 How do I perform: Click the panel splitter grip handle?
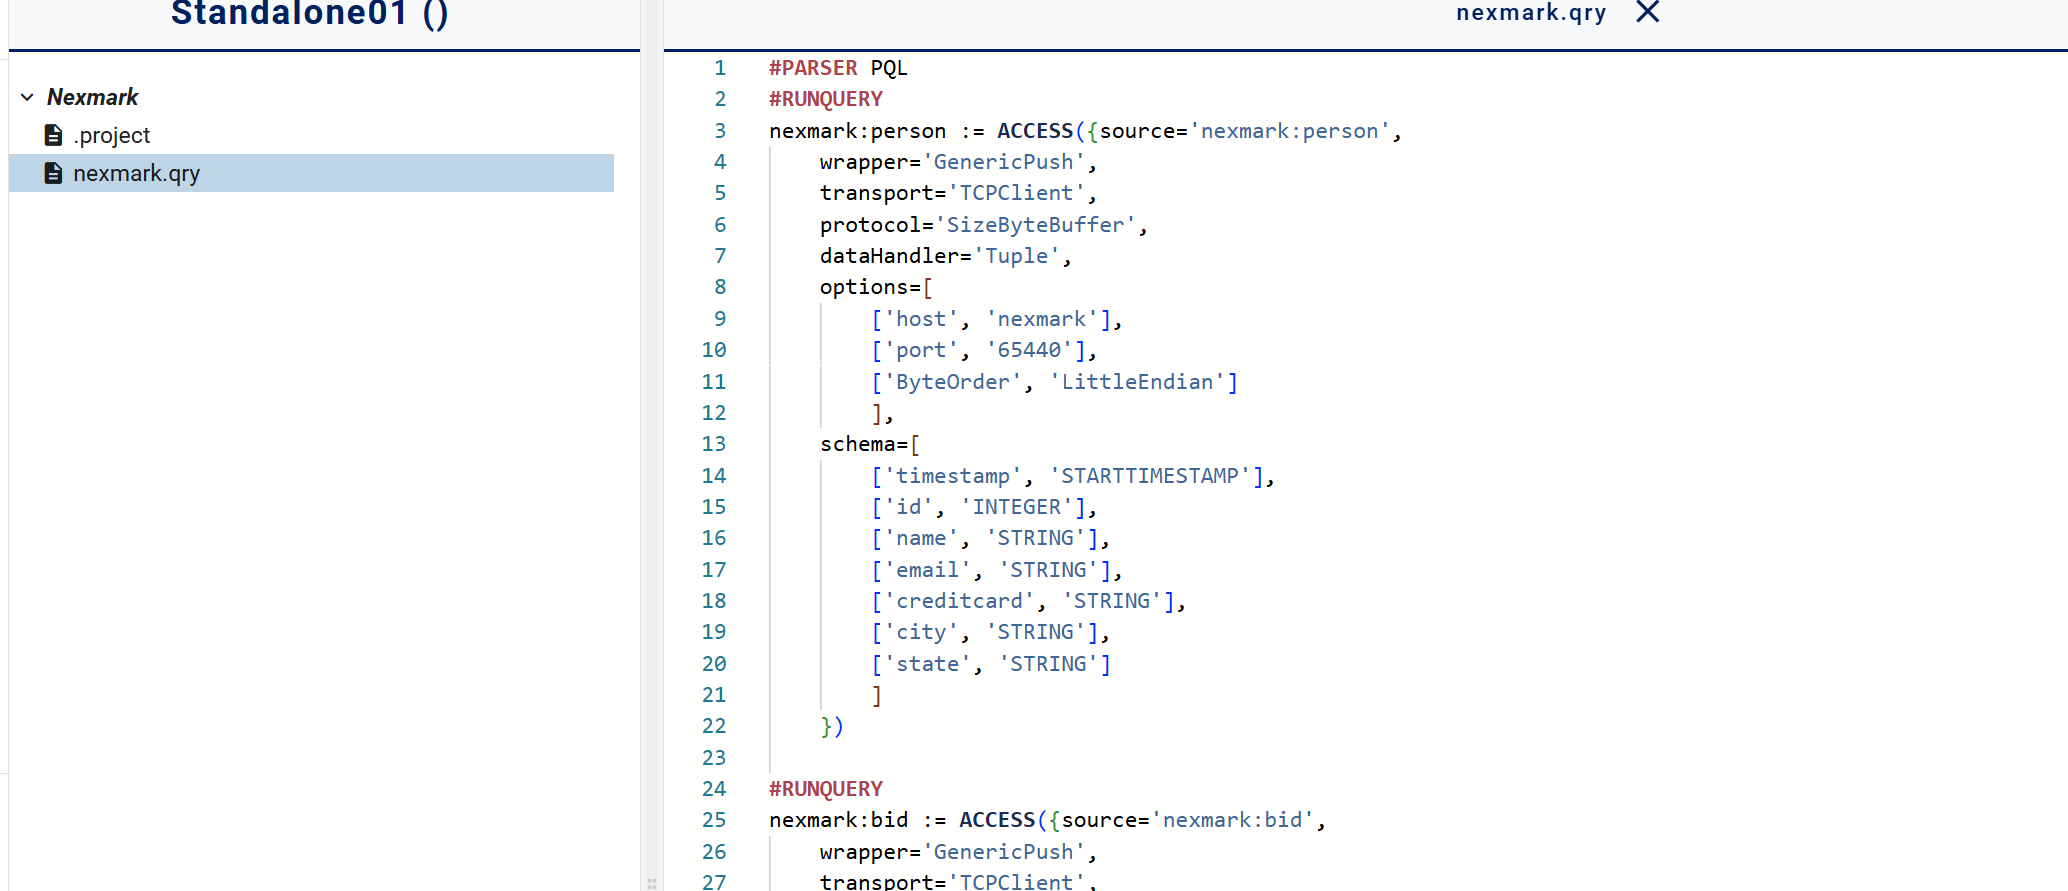pyautogui.click(x=652, y=882)
